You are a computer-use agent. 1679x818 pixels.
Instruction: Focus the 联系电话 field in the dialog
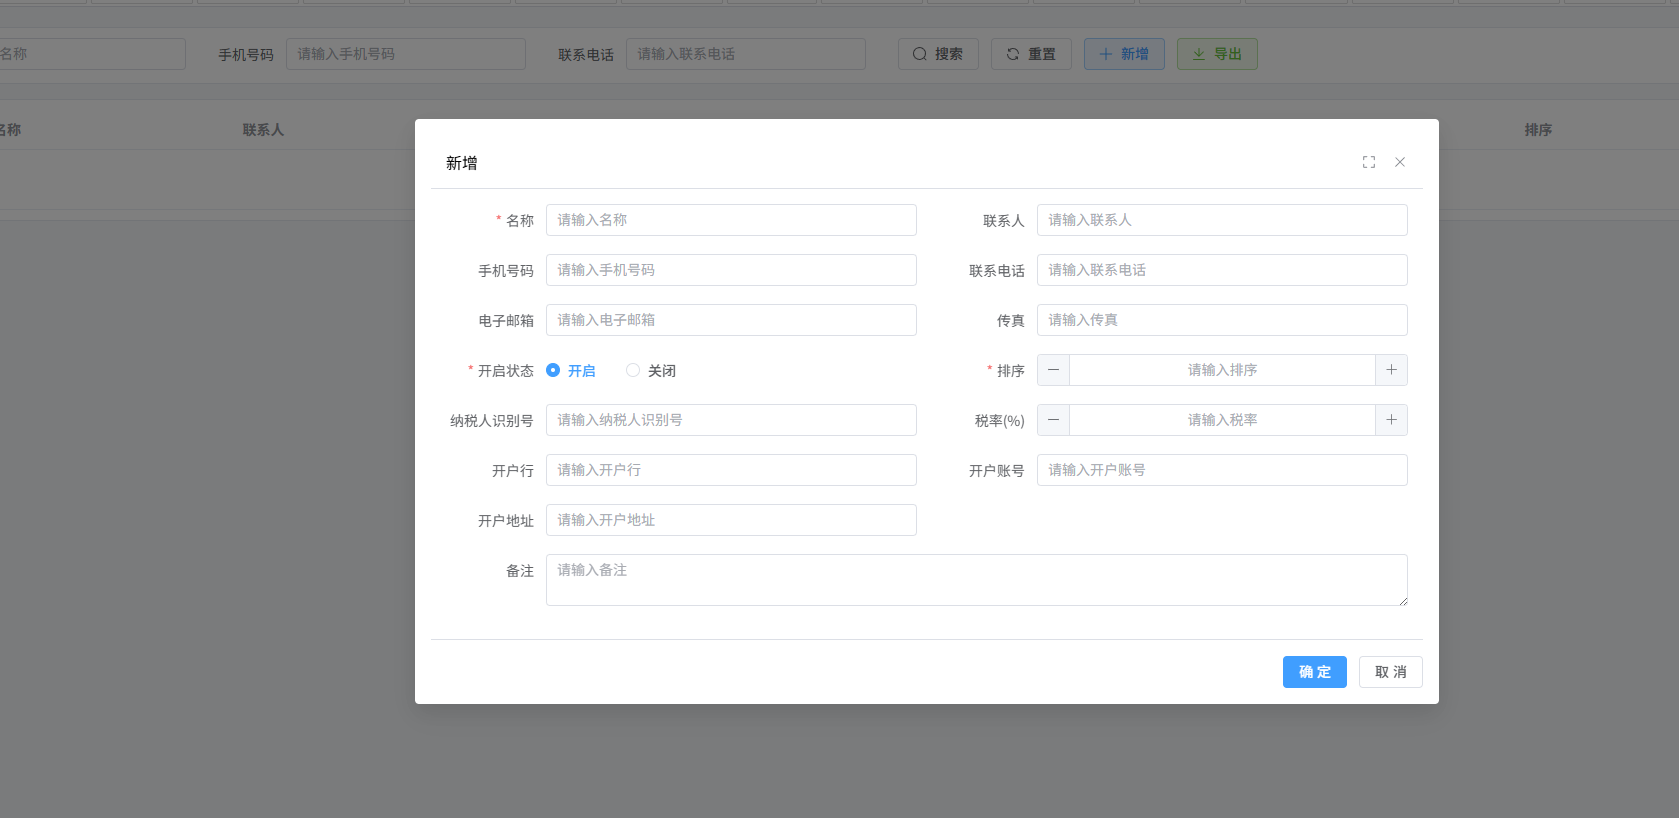(x=1222, y=270)
